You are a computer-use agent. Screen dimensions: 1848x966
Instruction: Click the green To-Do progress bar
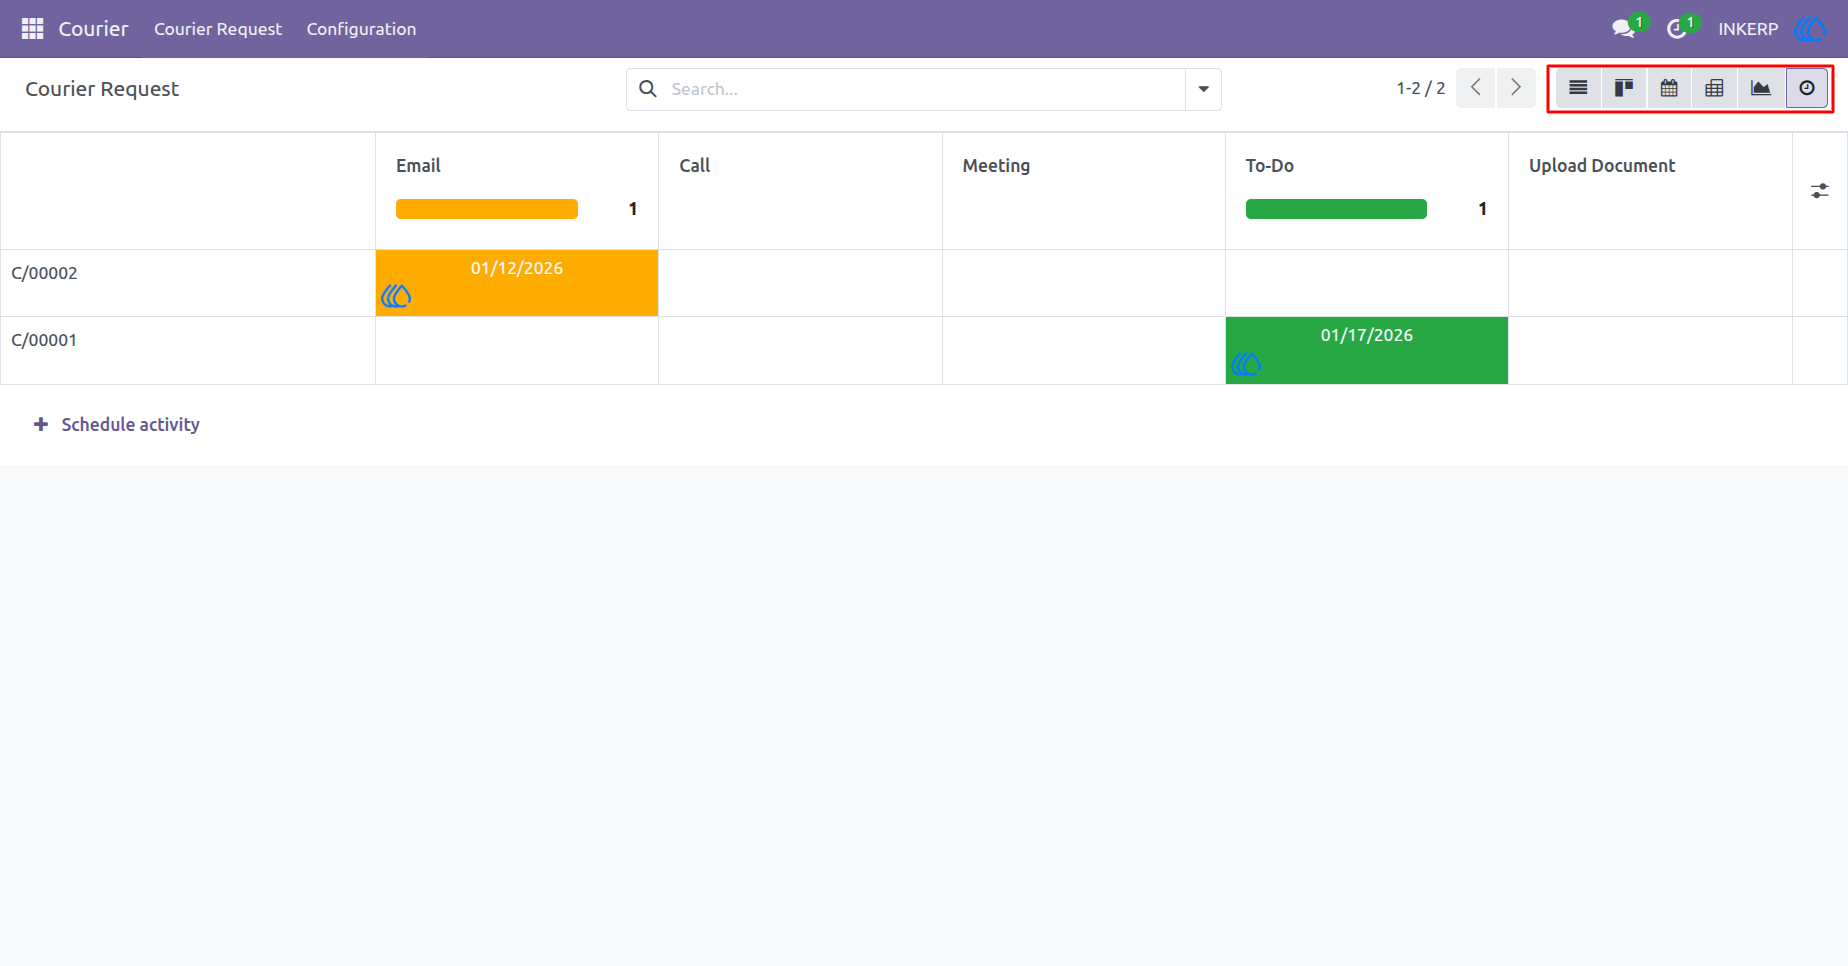[1336, 209]
